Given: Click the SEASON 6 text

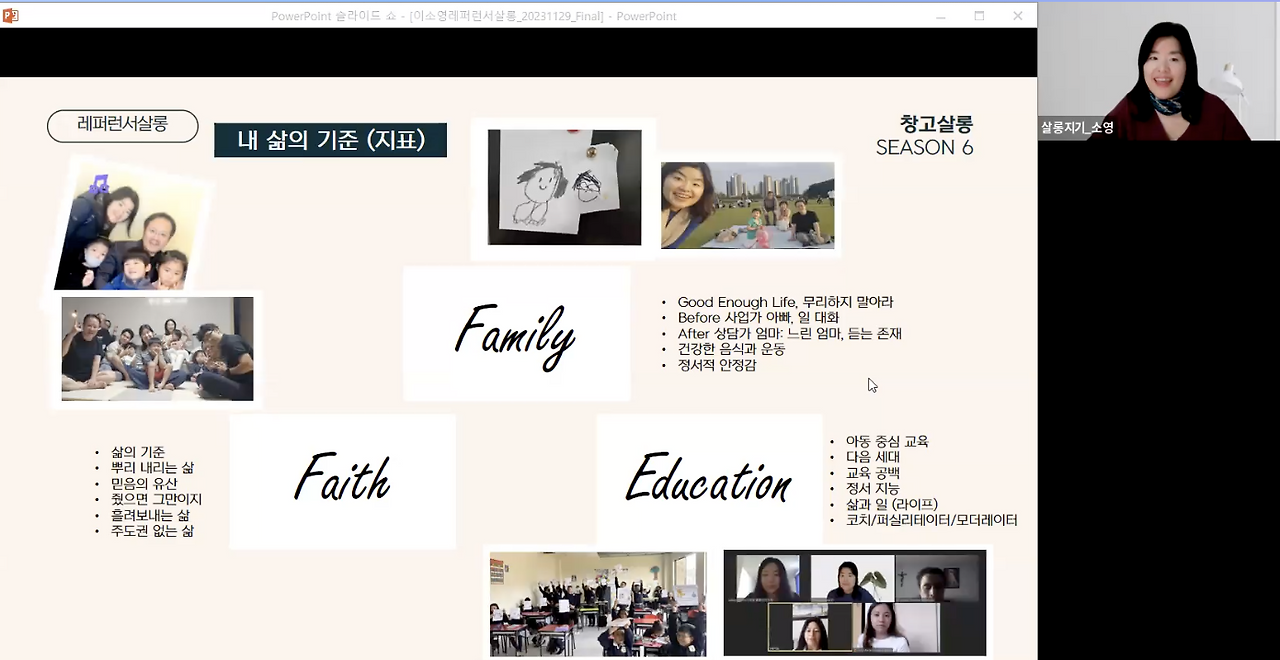Looking at the screenshot, I should [924, 148].
